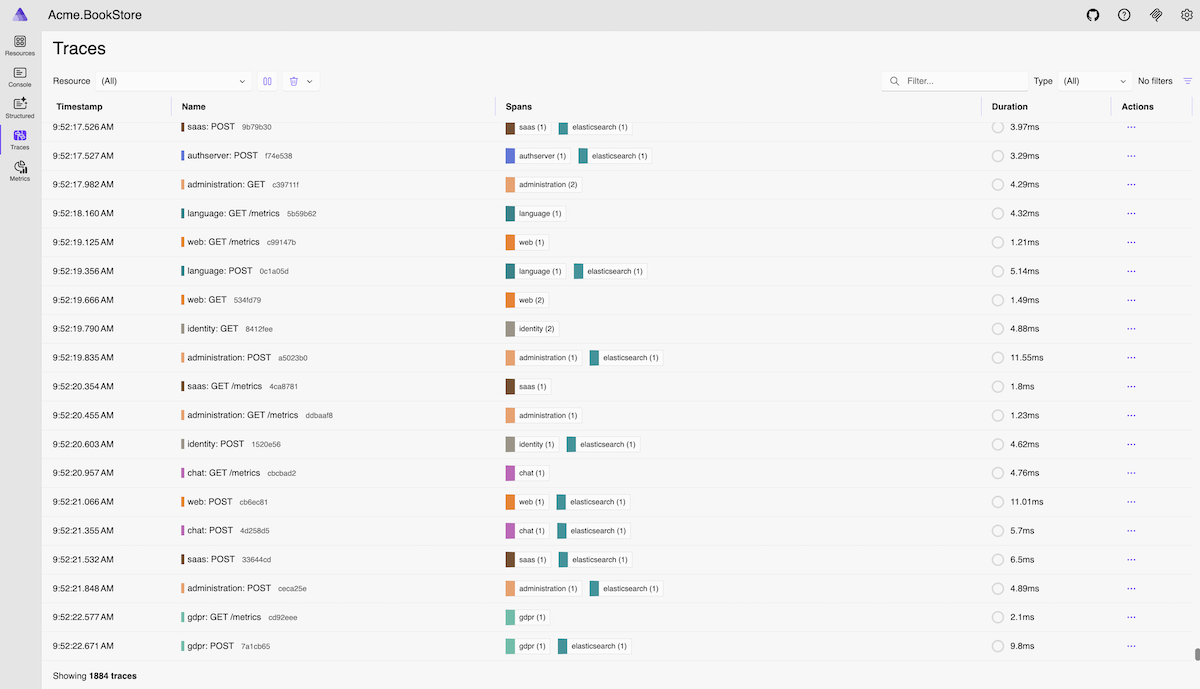Open actions for the identity: GET trace
Viewport: 1200px width, 689px height.
tap(1131, 328)
